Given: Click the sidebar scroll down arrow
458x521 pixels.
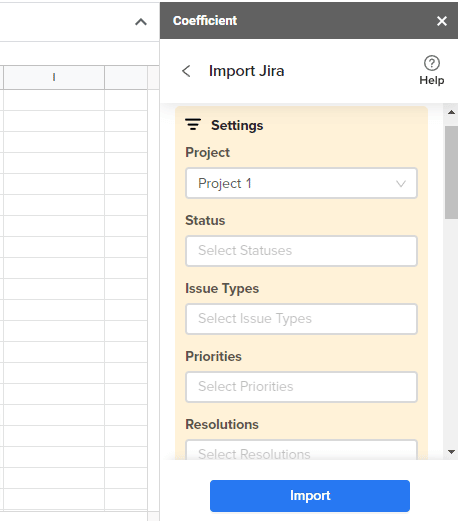Looking at the screenshot, I should [x=451, y=452].
